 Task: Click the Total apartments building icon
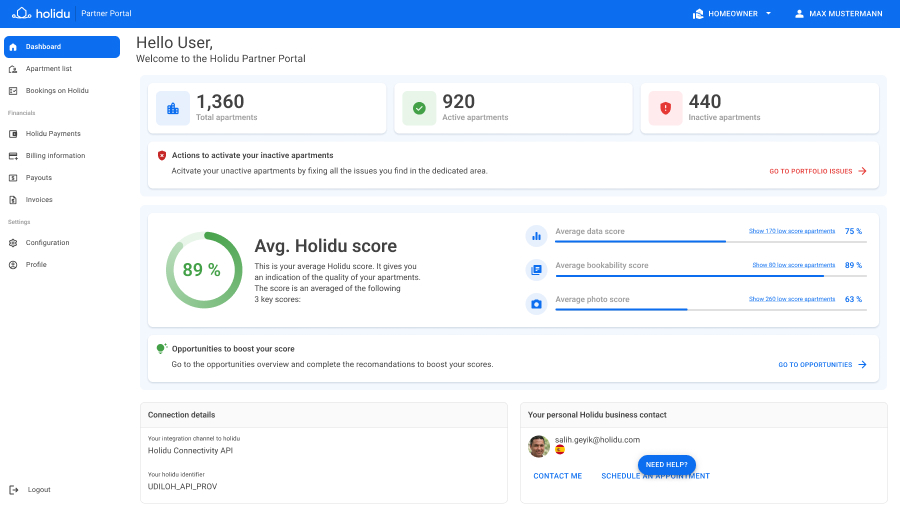tap(173, 108)
